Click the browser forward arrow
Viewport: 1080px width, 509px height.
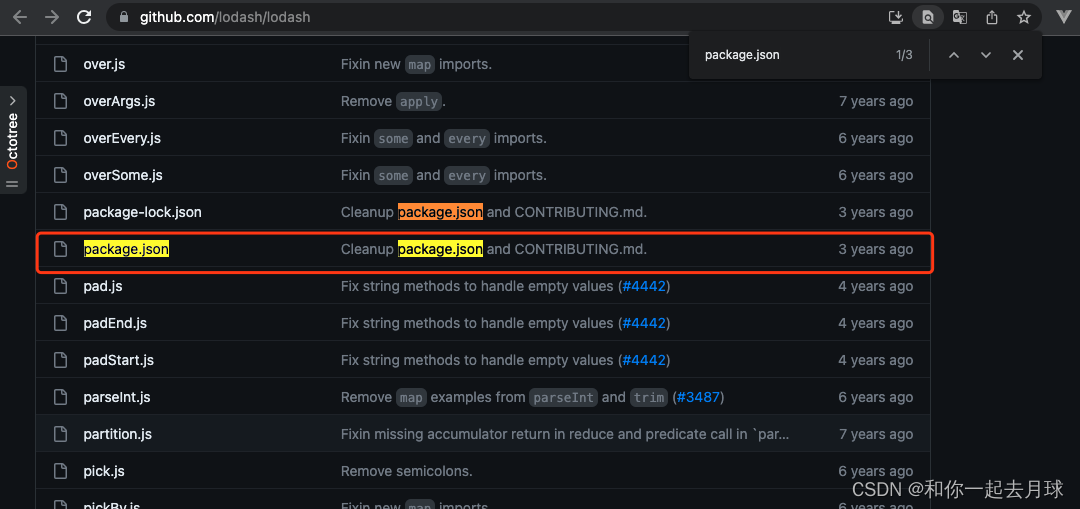click(x=52, y=17)
